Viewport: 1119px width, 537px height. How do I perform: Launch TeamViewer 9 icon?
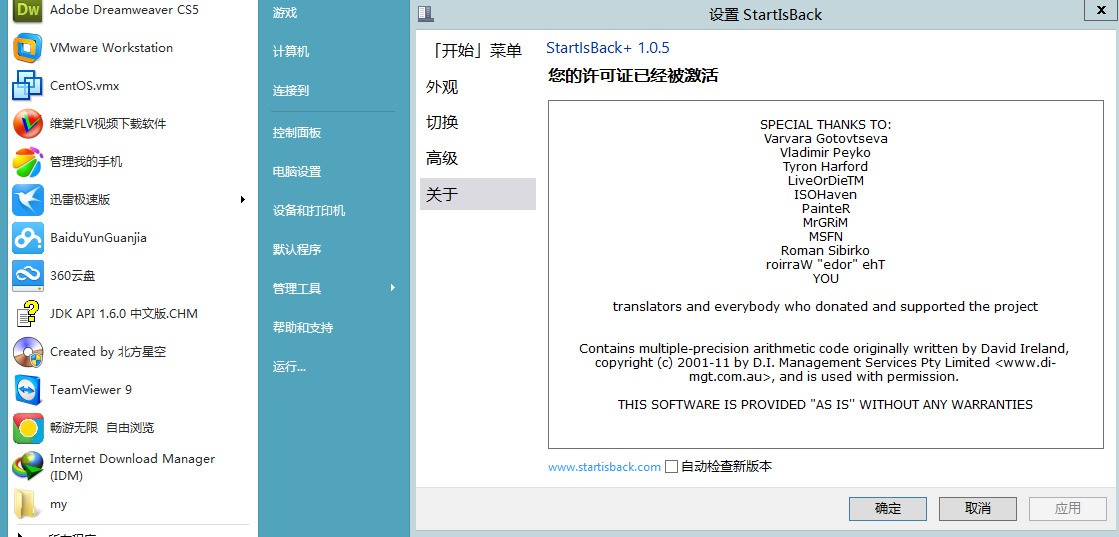click(28, 389)
